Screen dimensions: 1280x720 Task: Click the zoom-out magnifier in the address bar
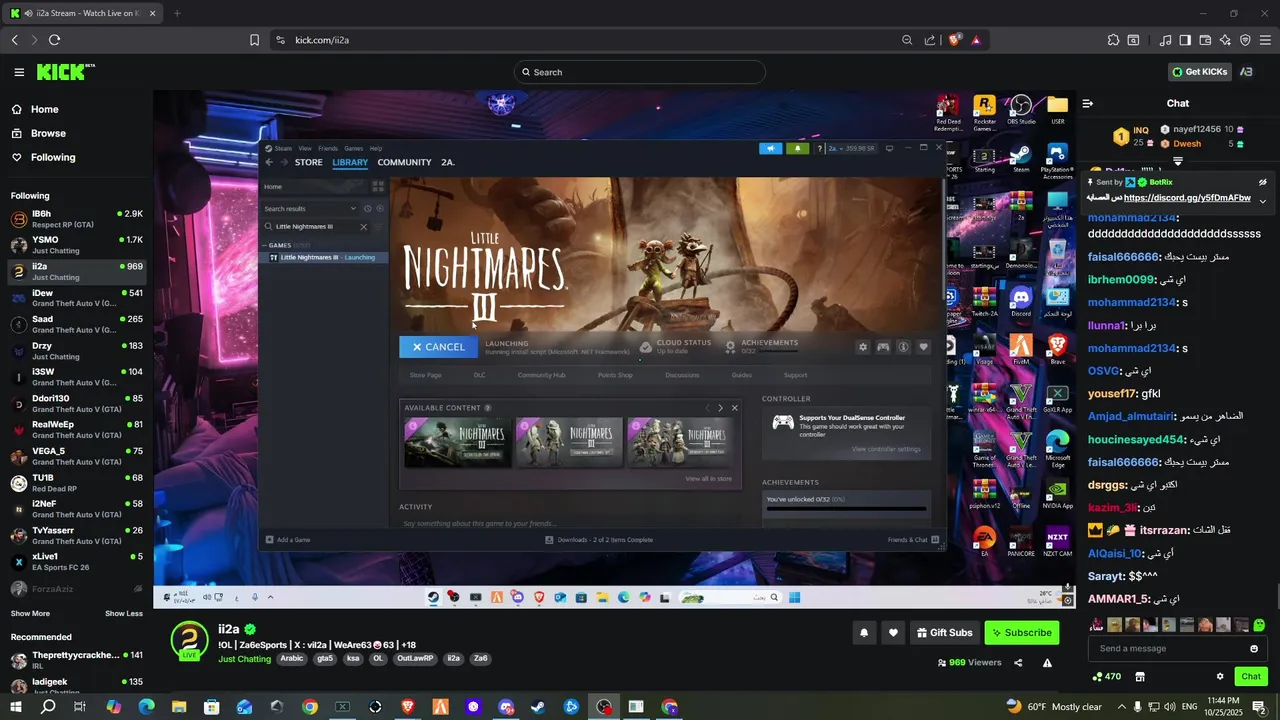pos(907,40)
